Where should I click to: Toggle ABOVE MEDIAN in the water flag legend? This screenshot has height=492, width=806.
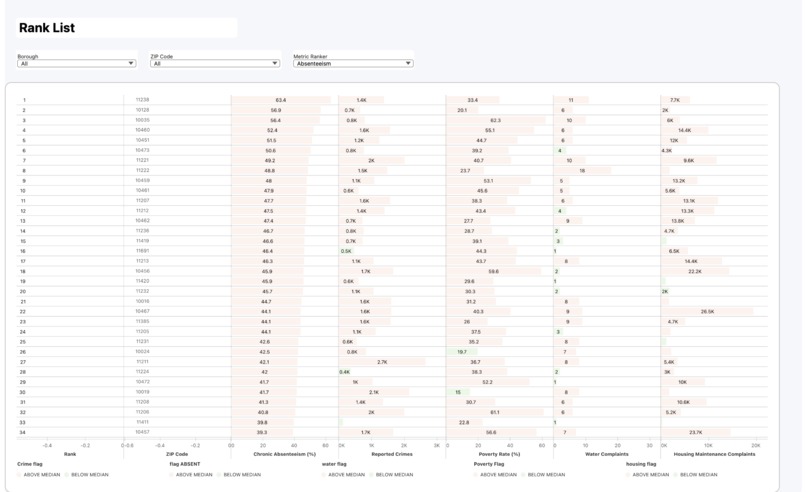point(343,475)
